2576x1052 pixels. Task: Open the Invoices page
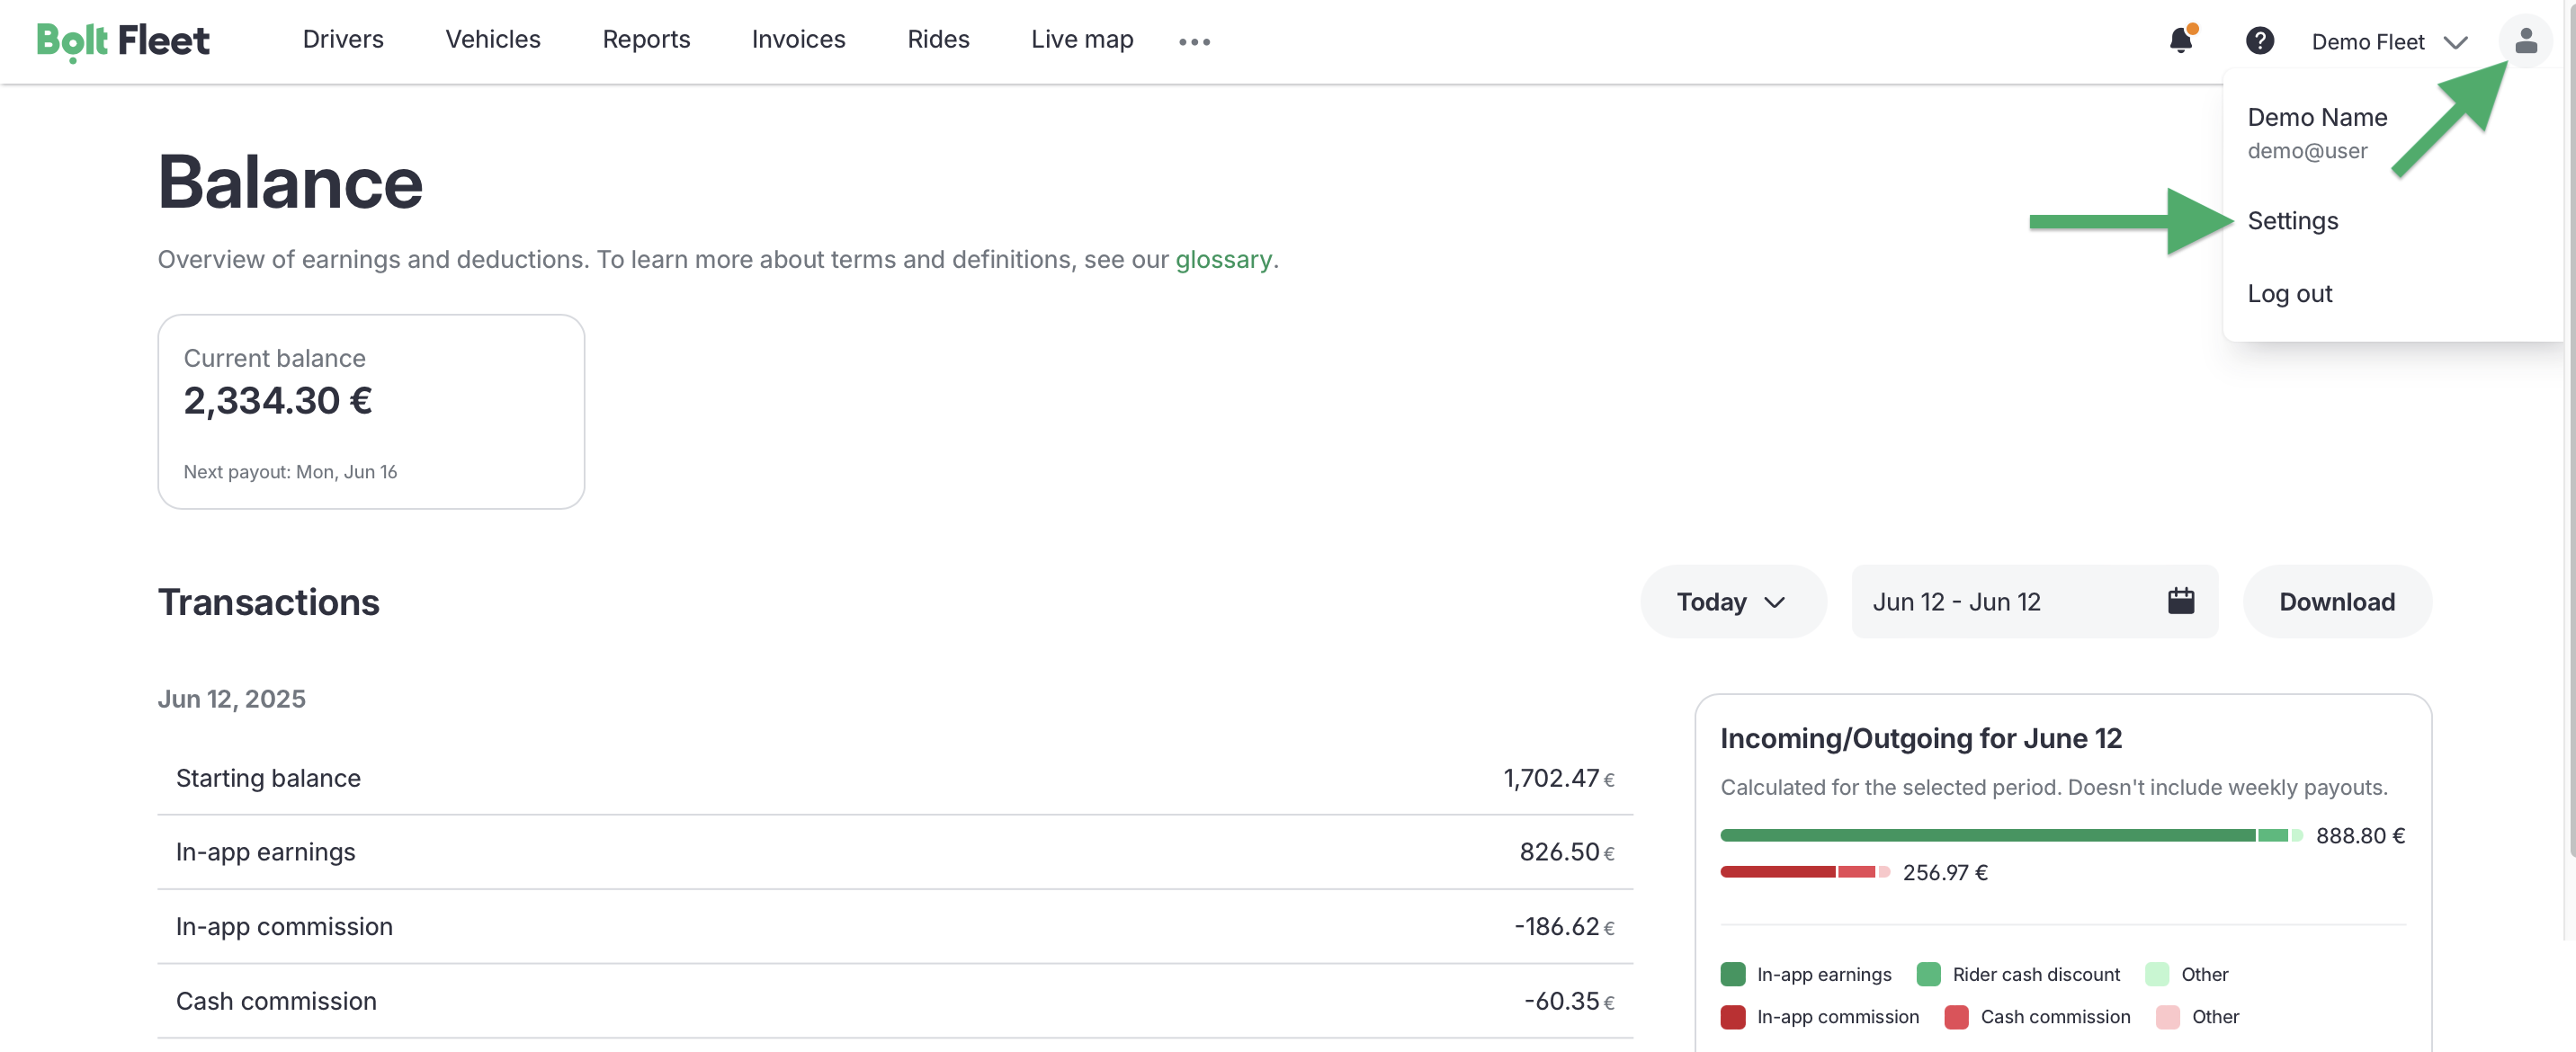click(x=798, y=39)
